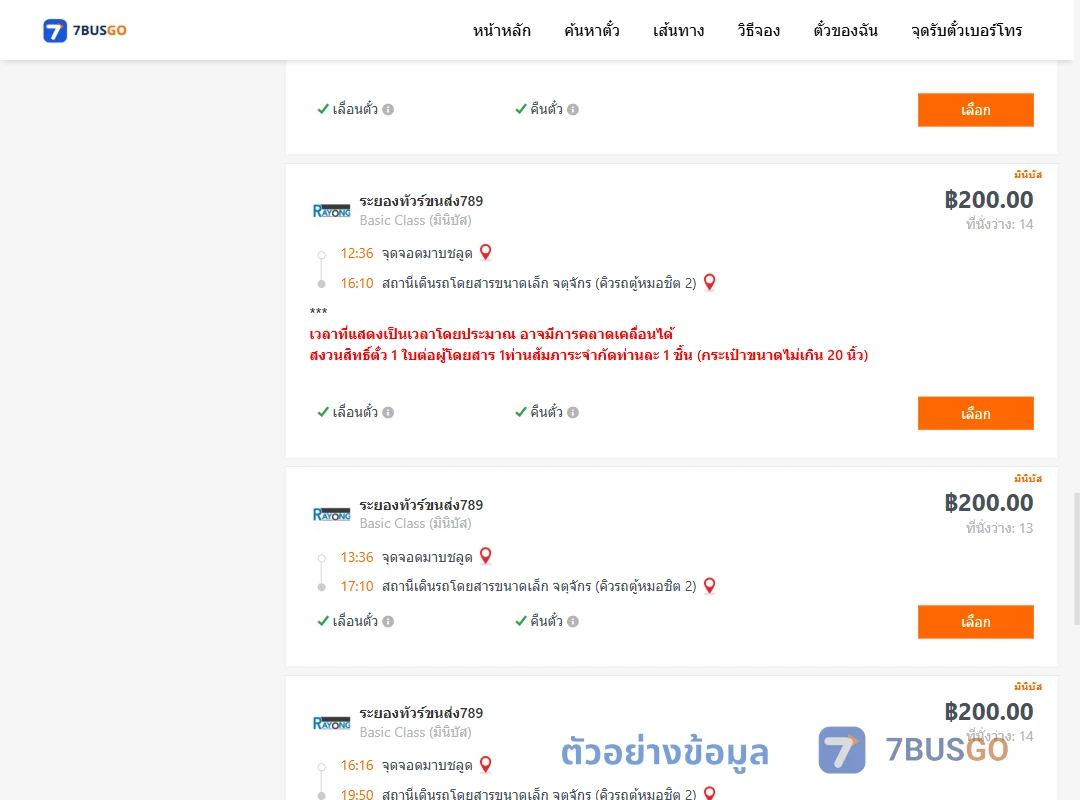The width and height of the screenshot is (1080, 800).
Task: Click the Rayong logo on the 12:36 trip card
Action: point(331,211)
